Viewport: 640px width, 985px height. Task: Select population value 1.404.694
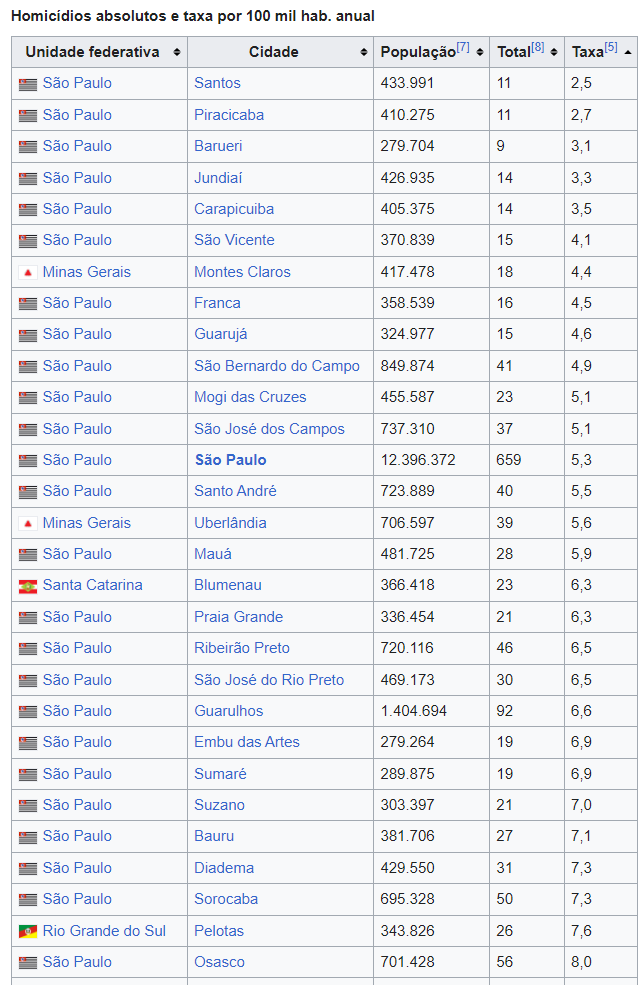tap(414, 710)
